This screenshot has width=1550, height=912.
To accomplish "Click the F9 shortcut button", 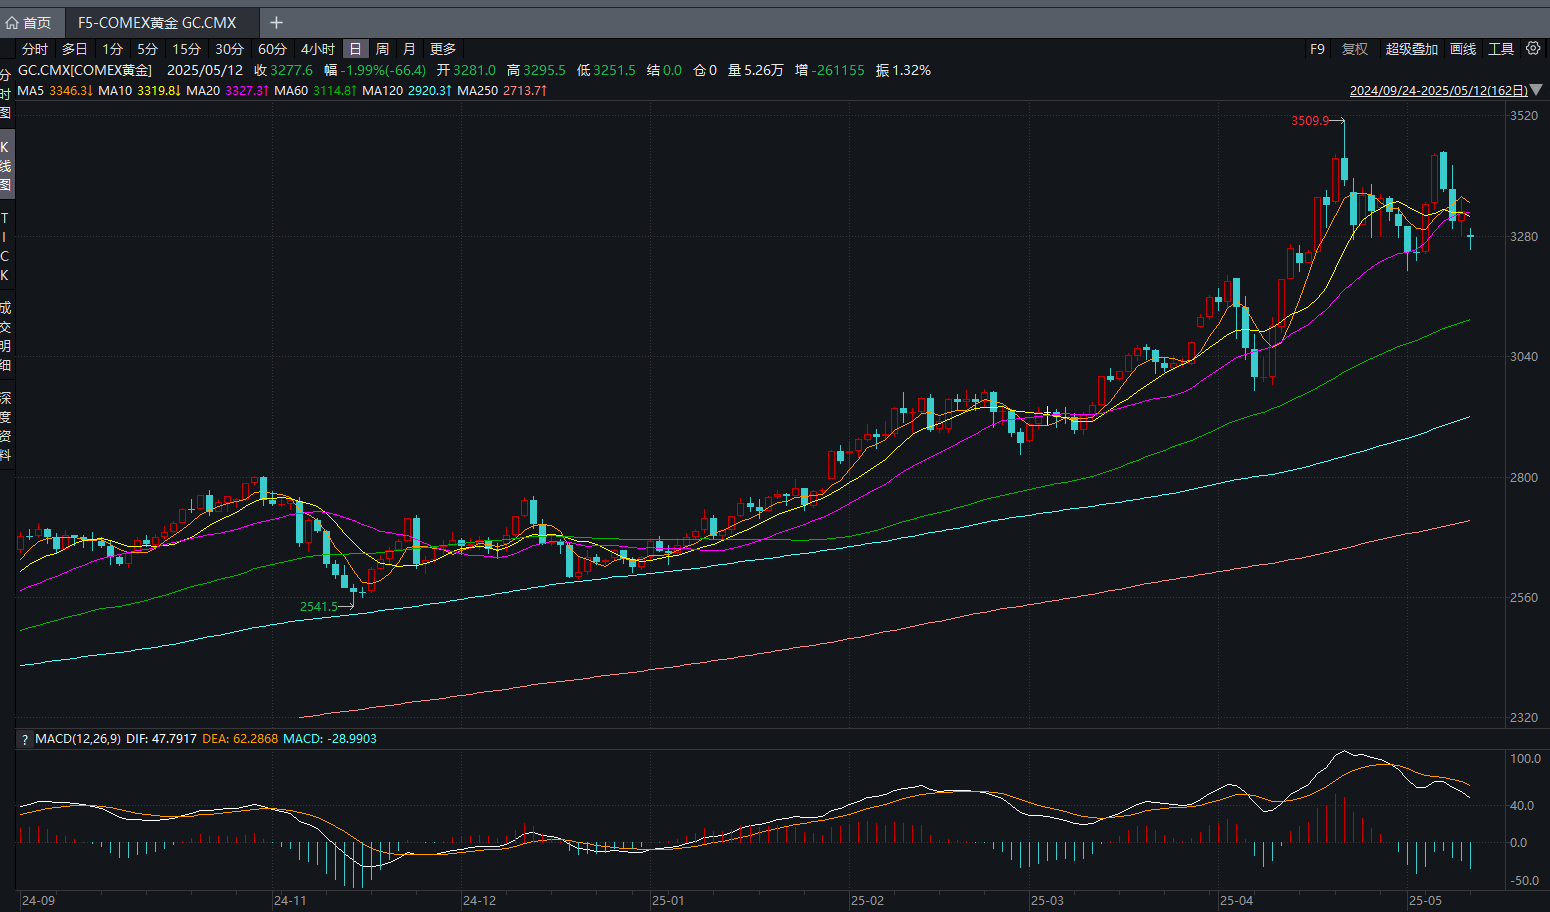I will pyautogui.click(x=1317, y=48).
